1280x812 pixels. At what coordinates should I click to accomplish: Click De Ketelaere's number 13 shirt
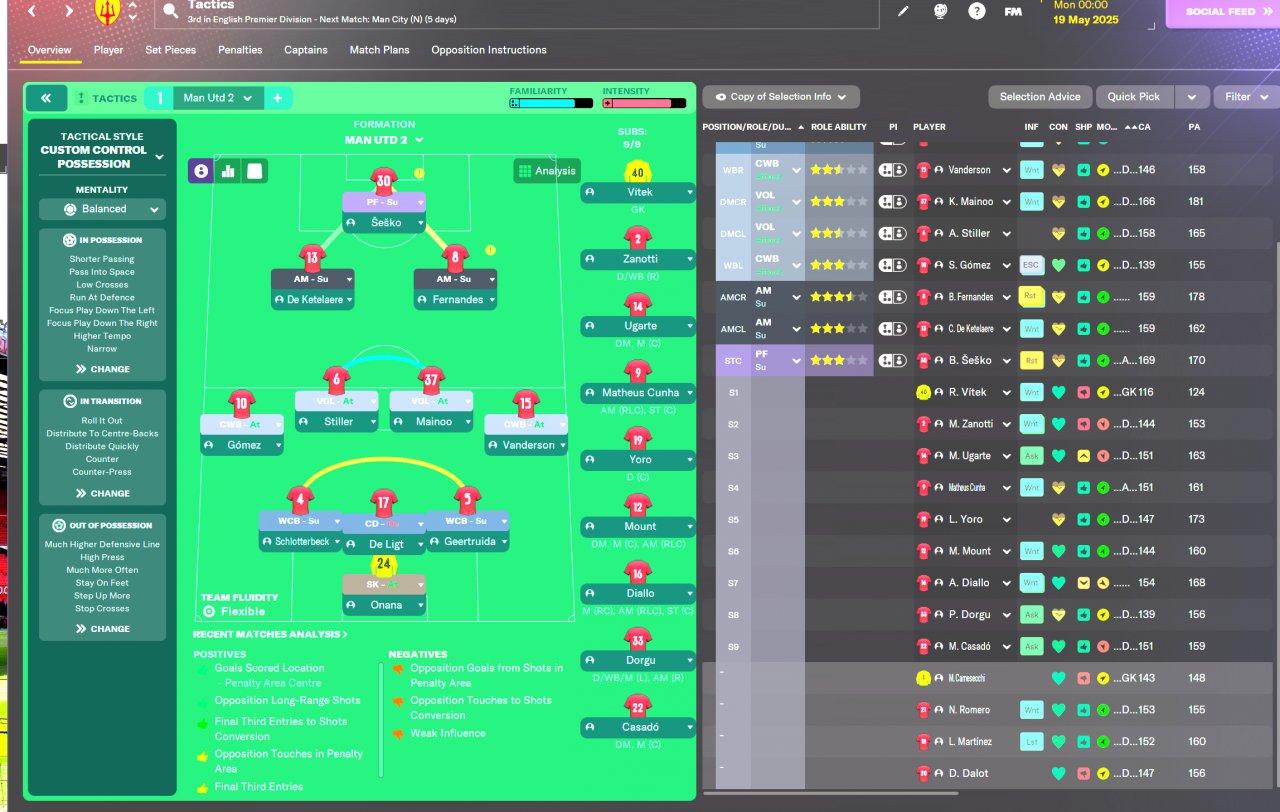point(312,258)
